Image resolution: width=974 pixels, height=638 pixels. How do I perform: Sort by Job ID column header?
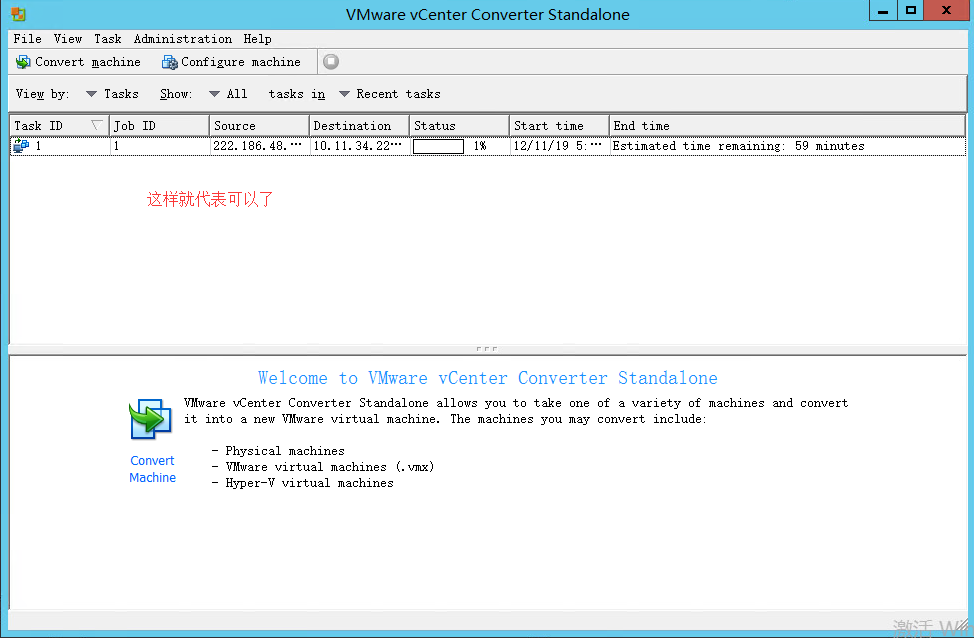160,125
